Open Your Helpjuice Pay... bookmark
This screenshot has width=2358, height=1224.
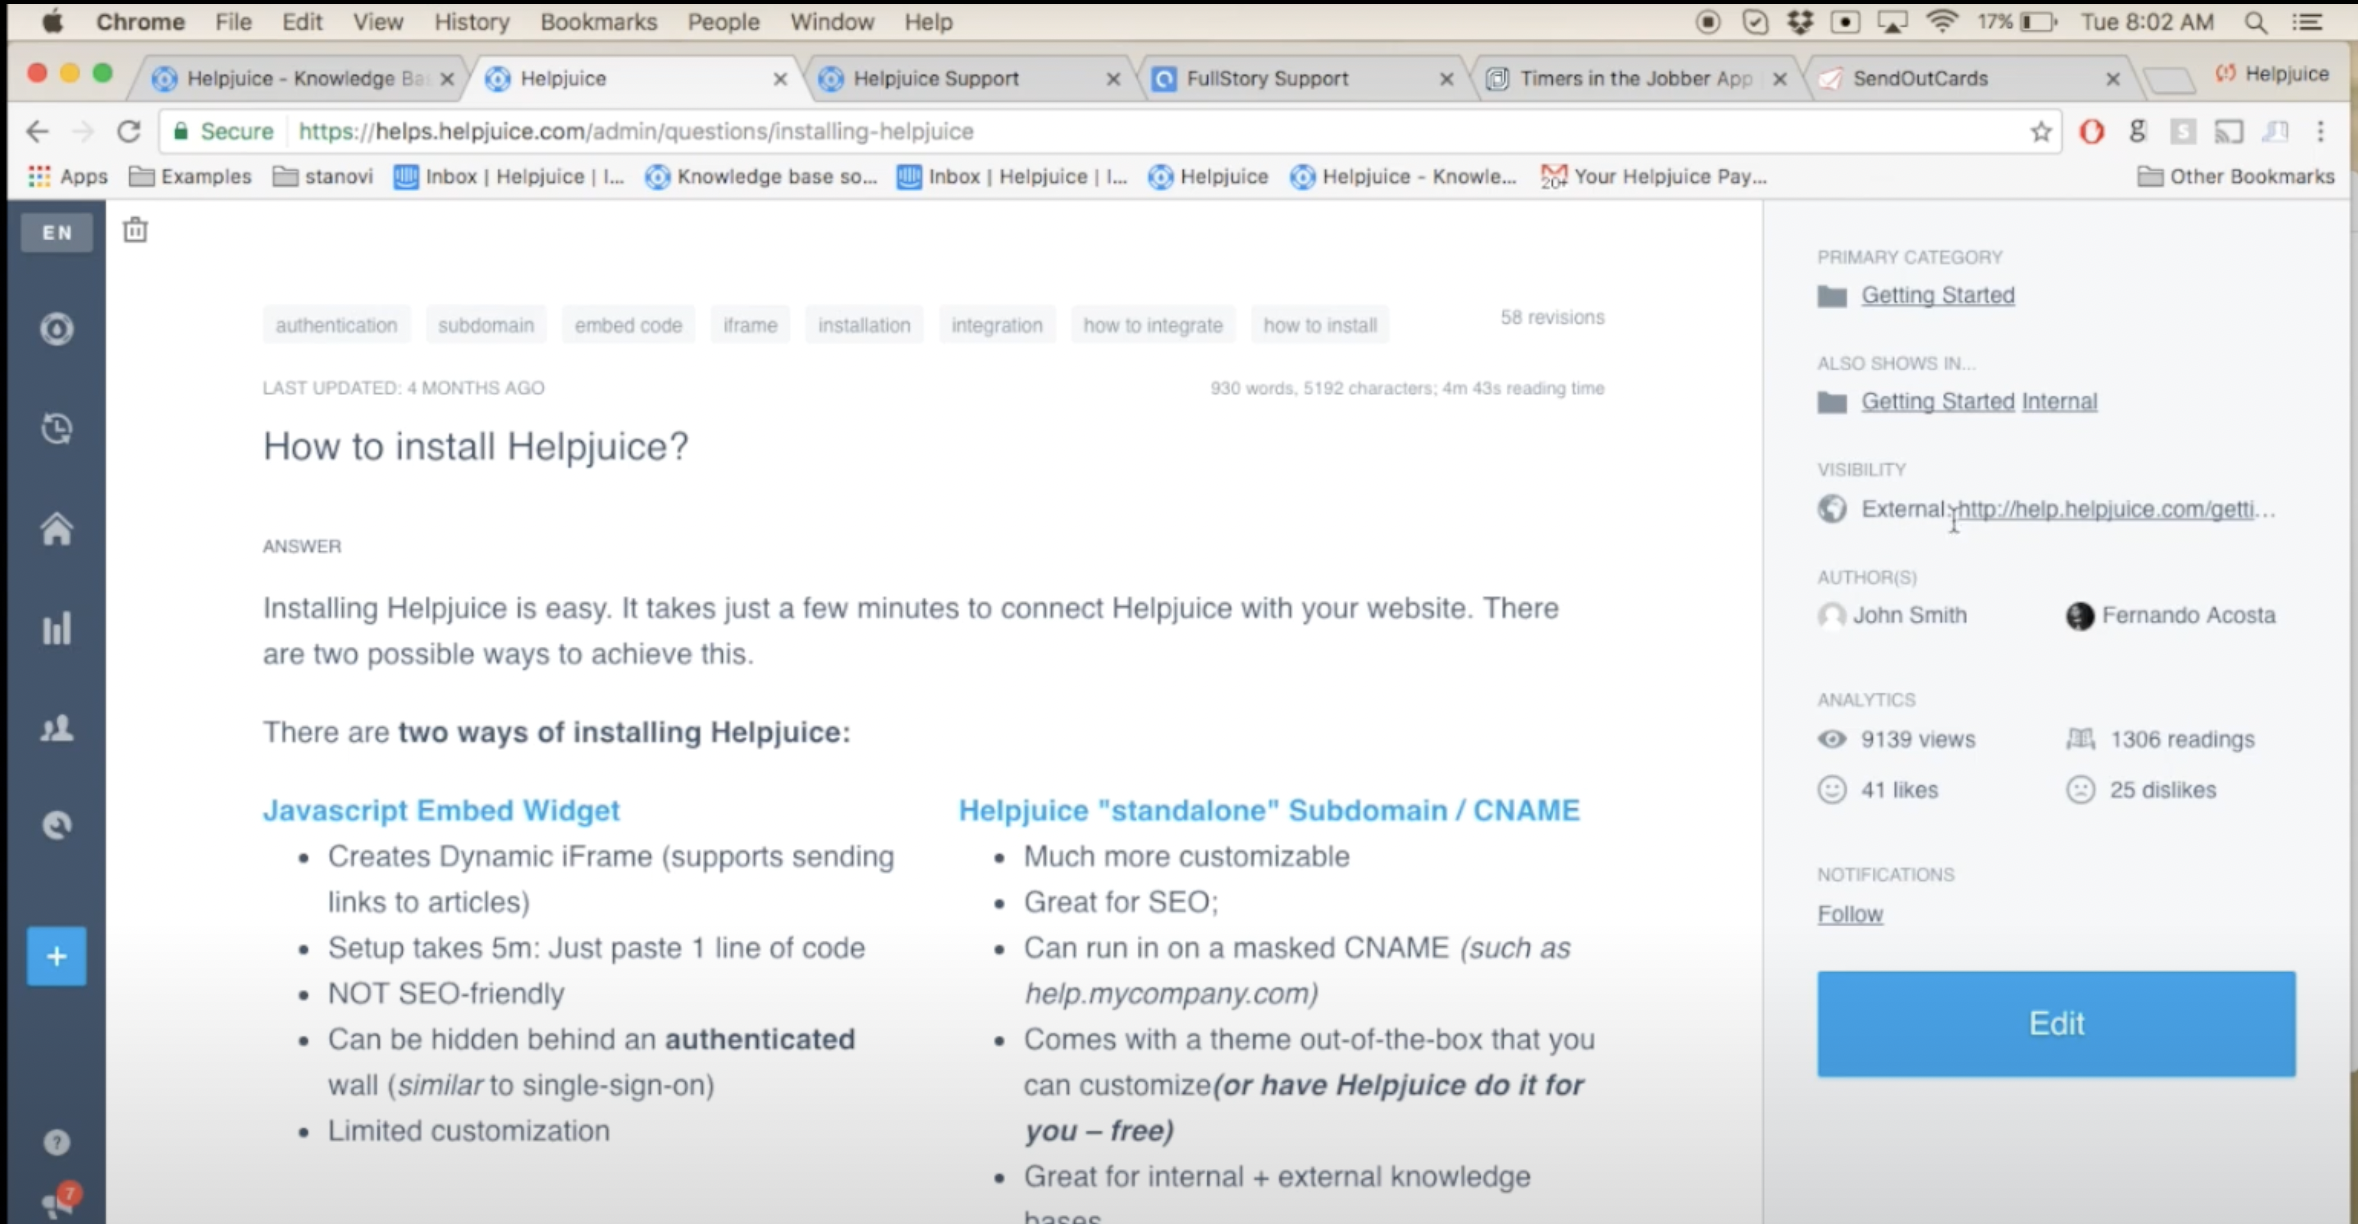coord(1654,176)
